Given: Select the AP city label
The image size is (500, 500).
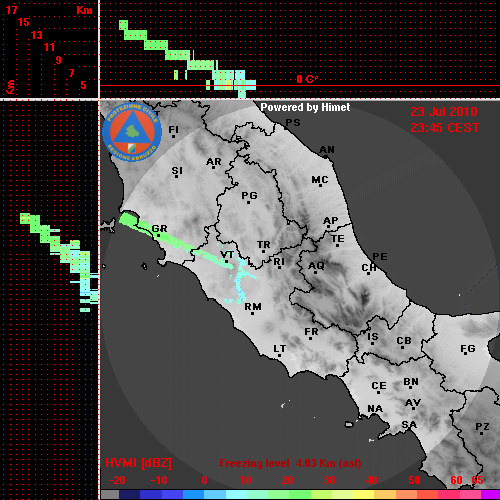Looking at the screenshot, I should pyautogui.click(x=331, y=221).
